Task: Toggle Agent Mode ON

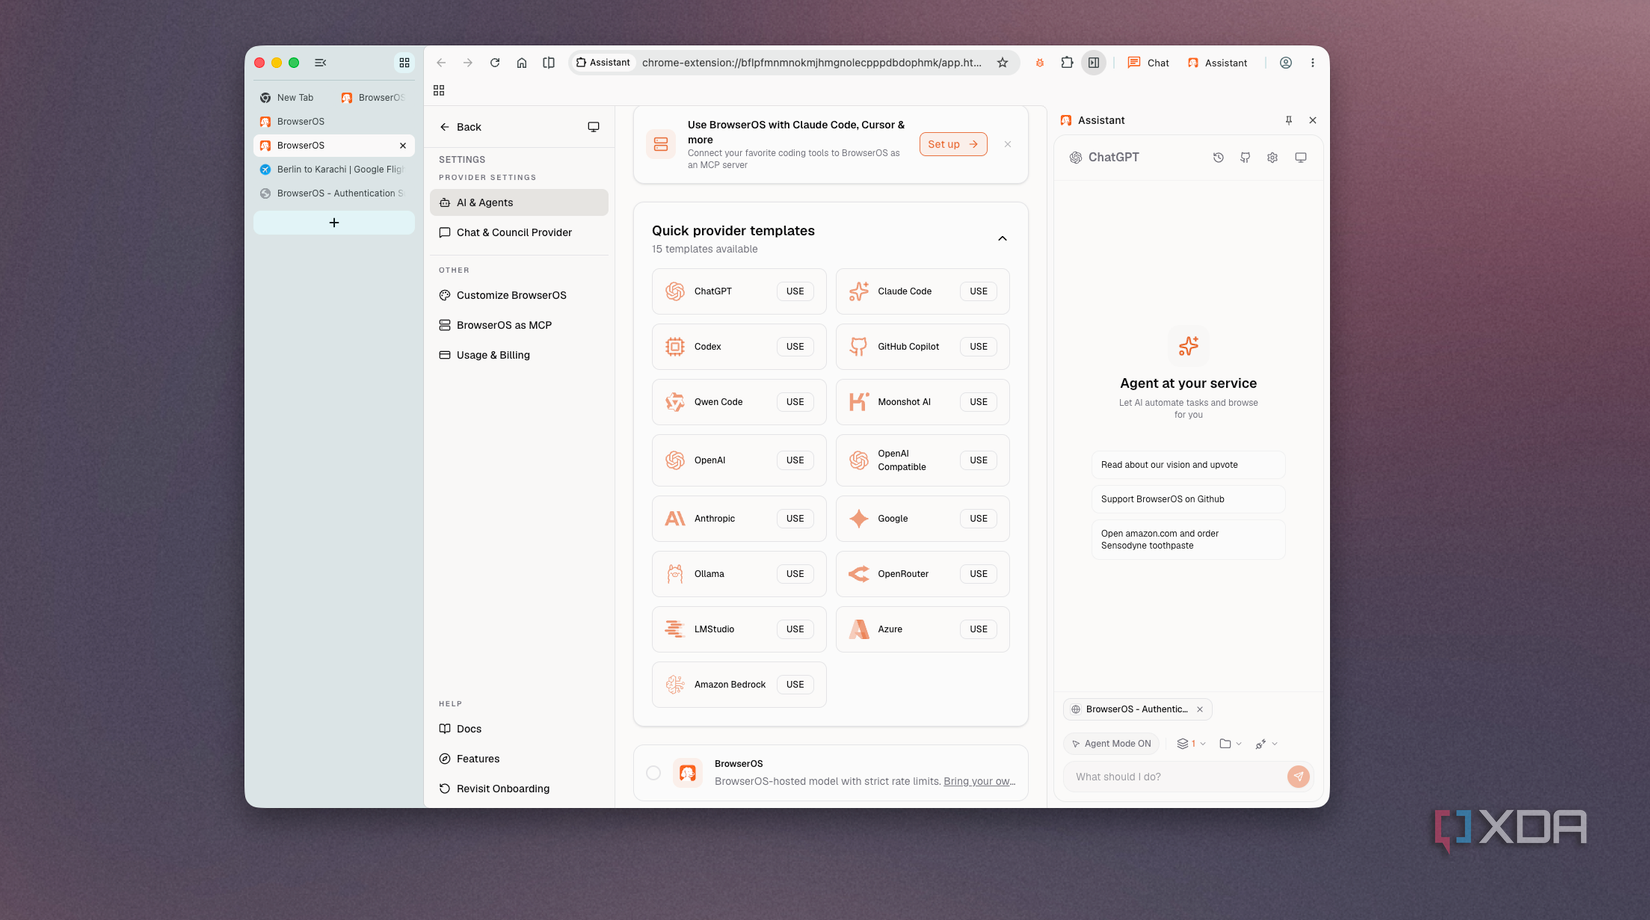Action: click(x=1111, y=744)
